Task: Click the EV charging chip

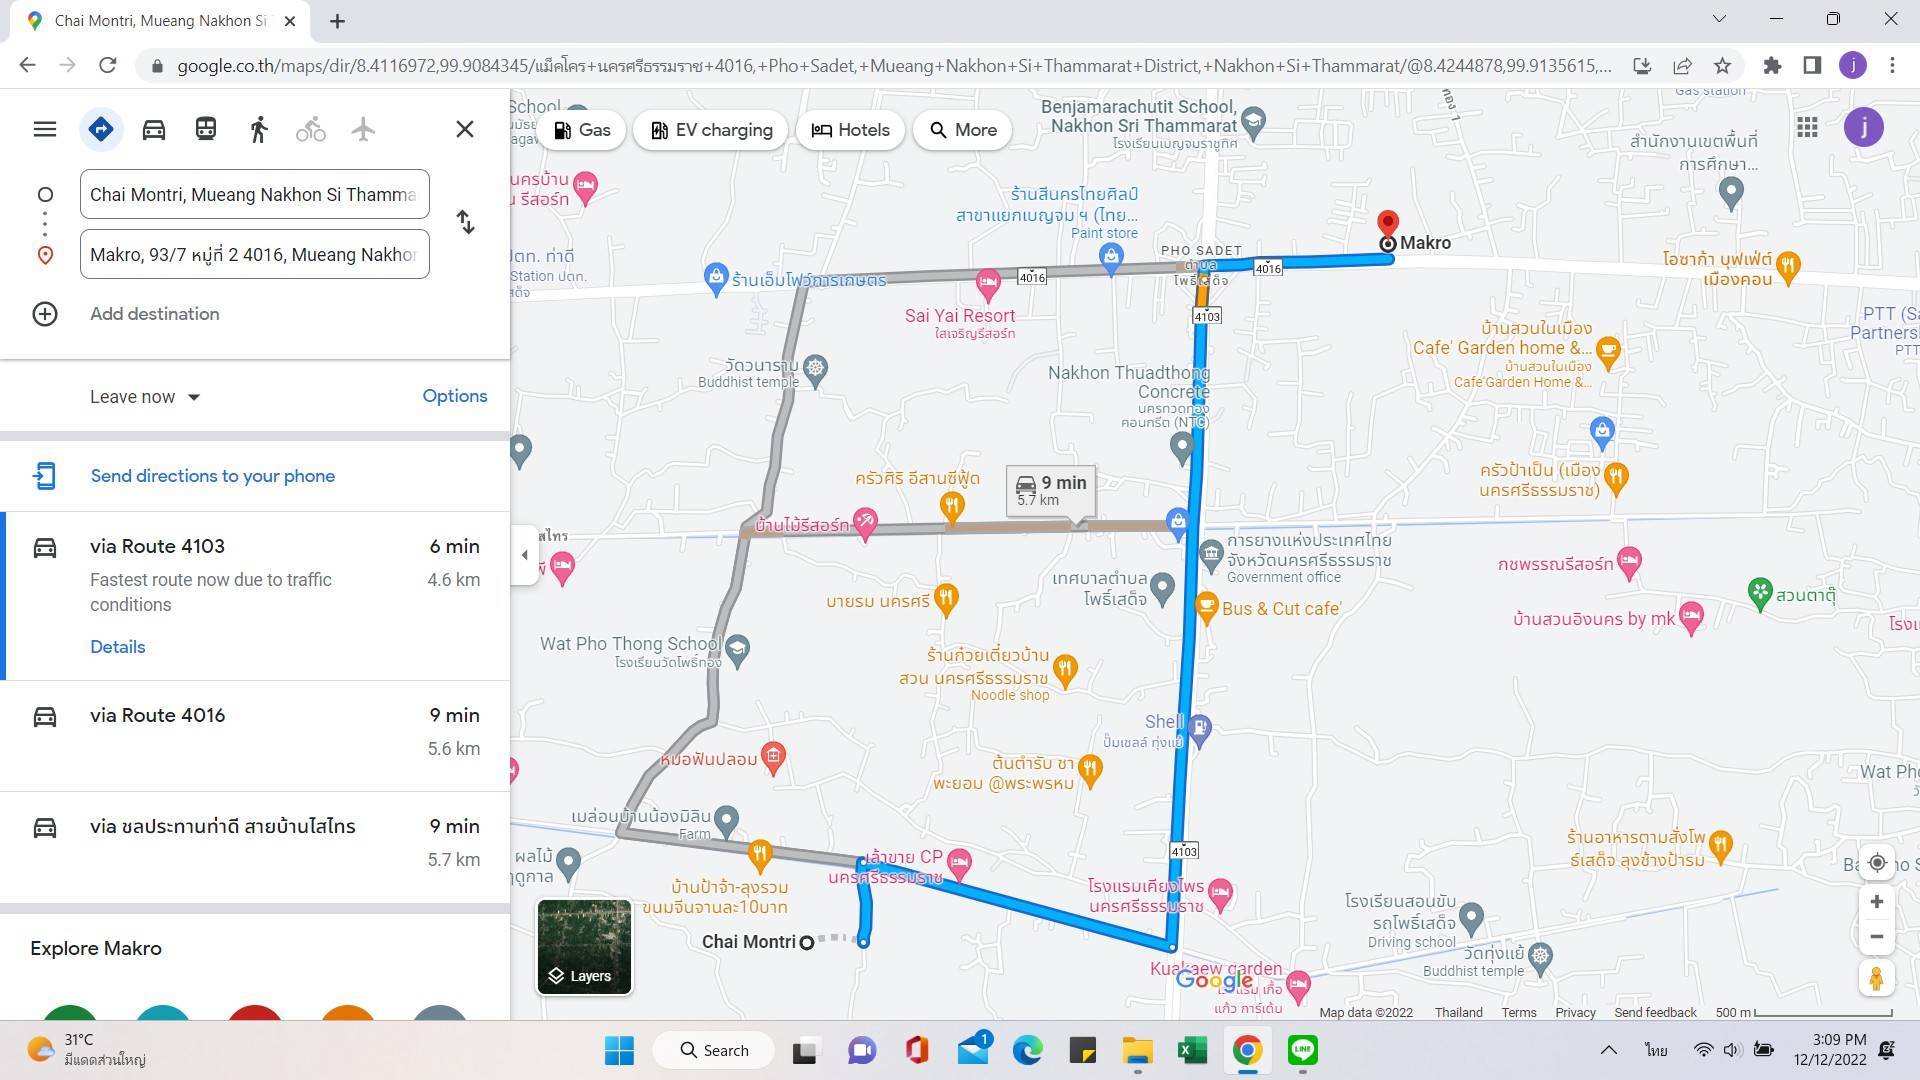Action: [711, 130]
